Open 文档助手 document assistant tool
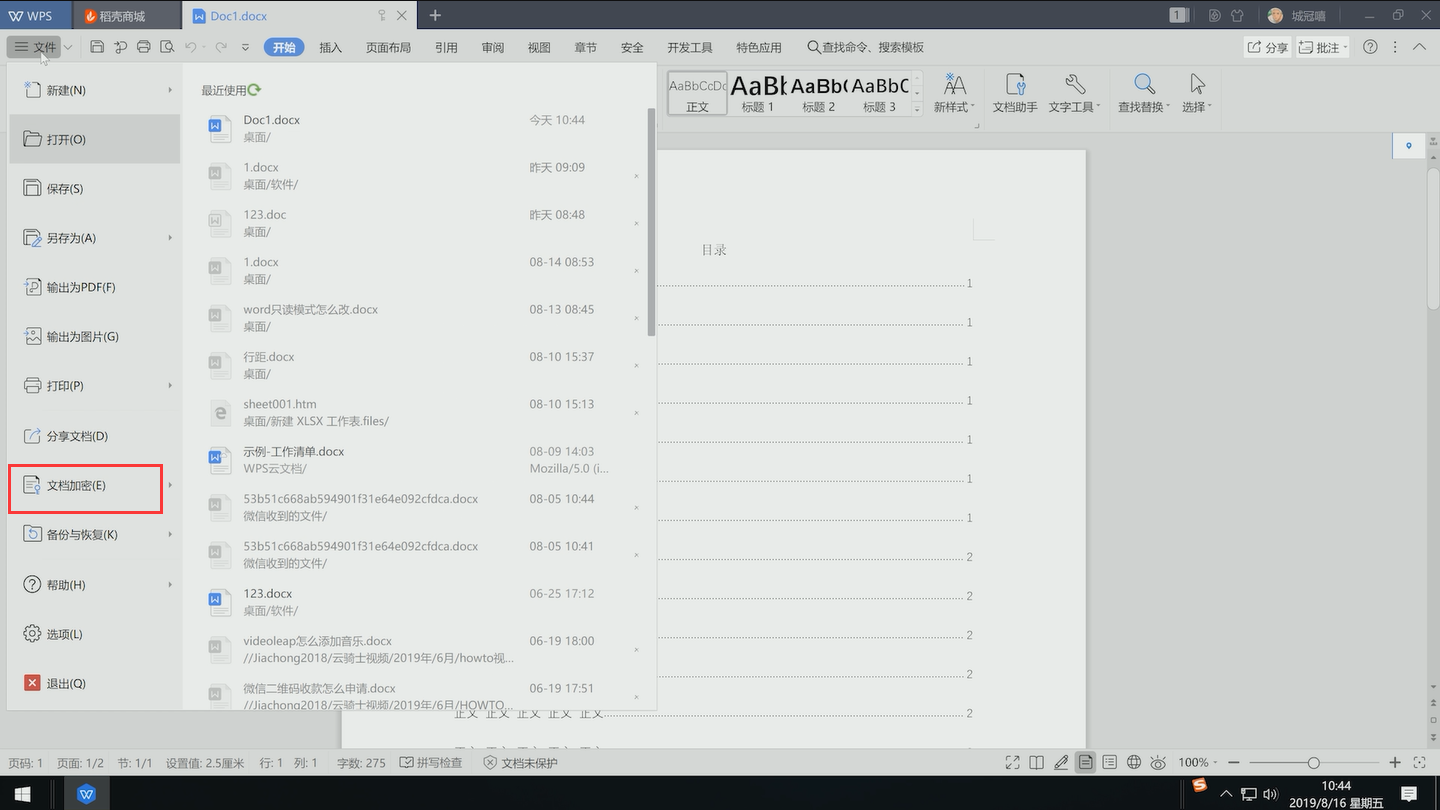This screenshot has height=810, width=1440. [1015, 93]
